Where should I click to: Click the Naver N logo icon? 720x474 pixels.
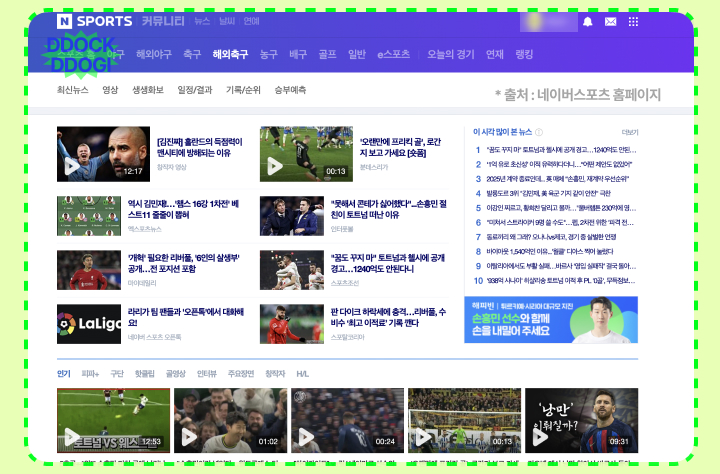(x=64, y=21)
